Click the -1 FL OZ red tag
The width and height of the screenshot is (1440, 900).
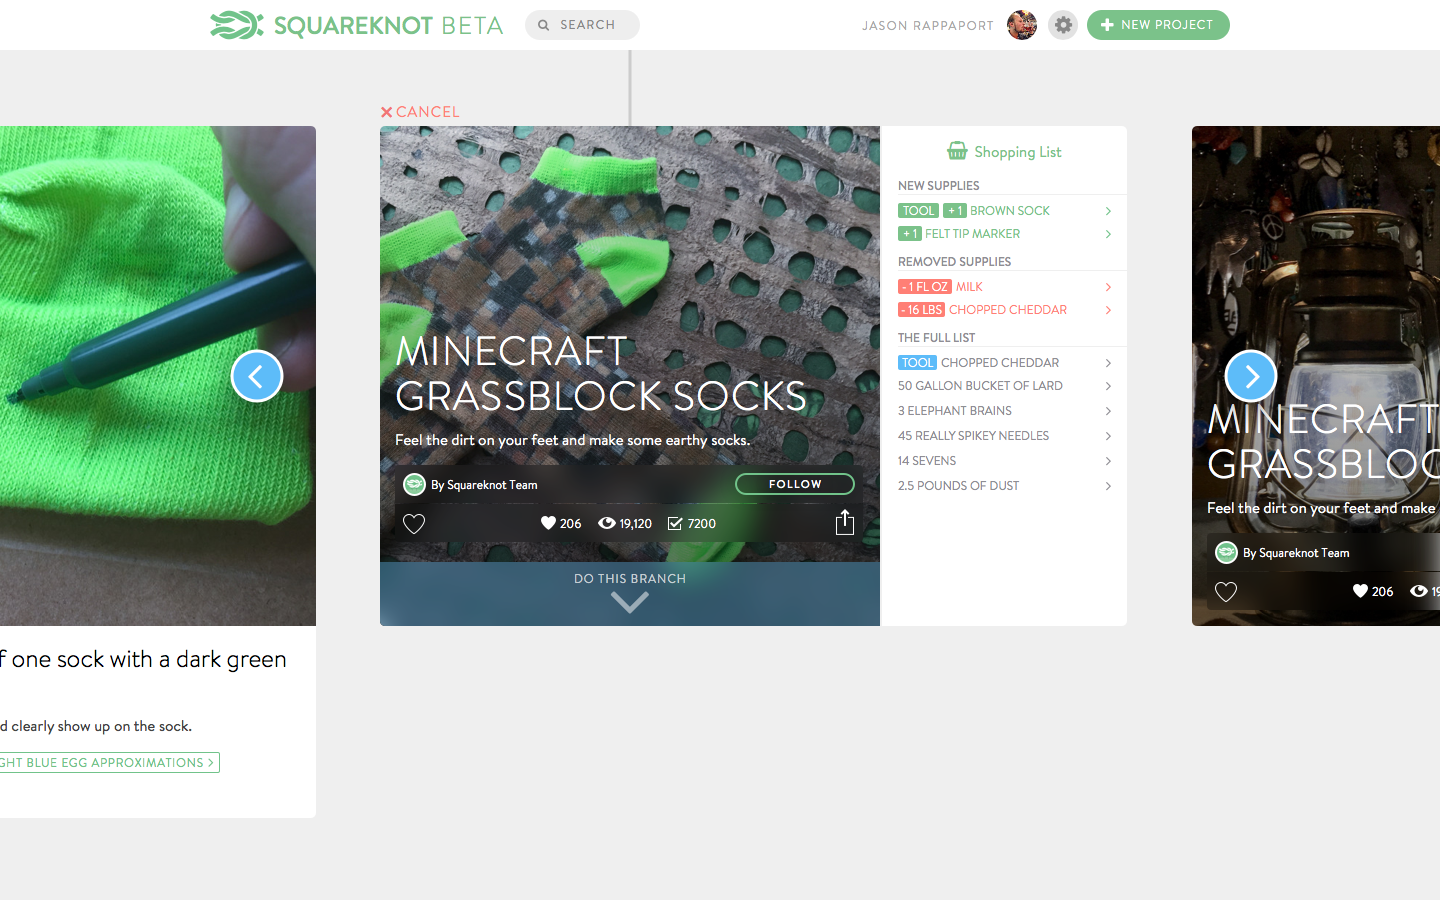[924, 287]
